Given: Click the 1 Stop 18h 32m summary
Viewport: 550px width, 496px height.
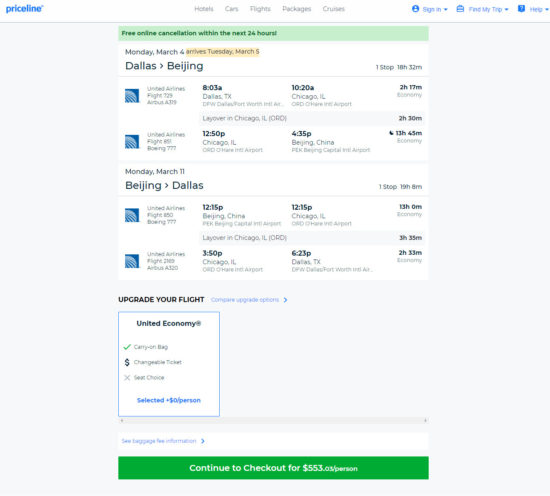Looking at the screenshot, I should coord(399,67).
